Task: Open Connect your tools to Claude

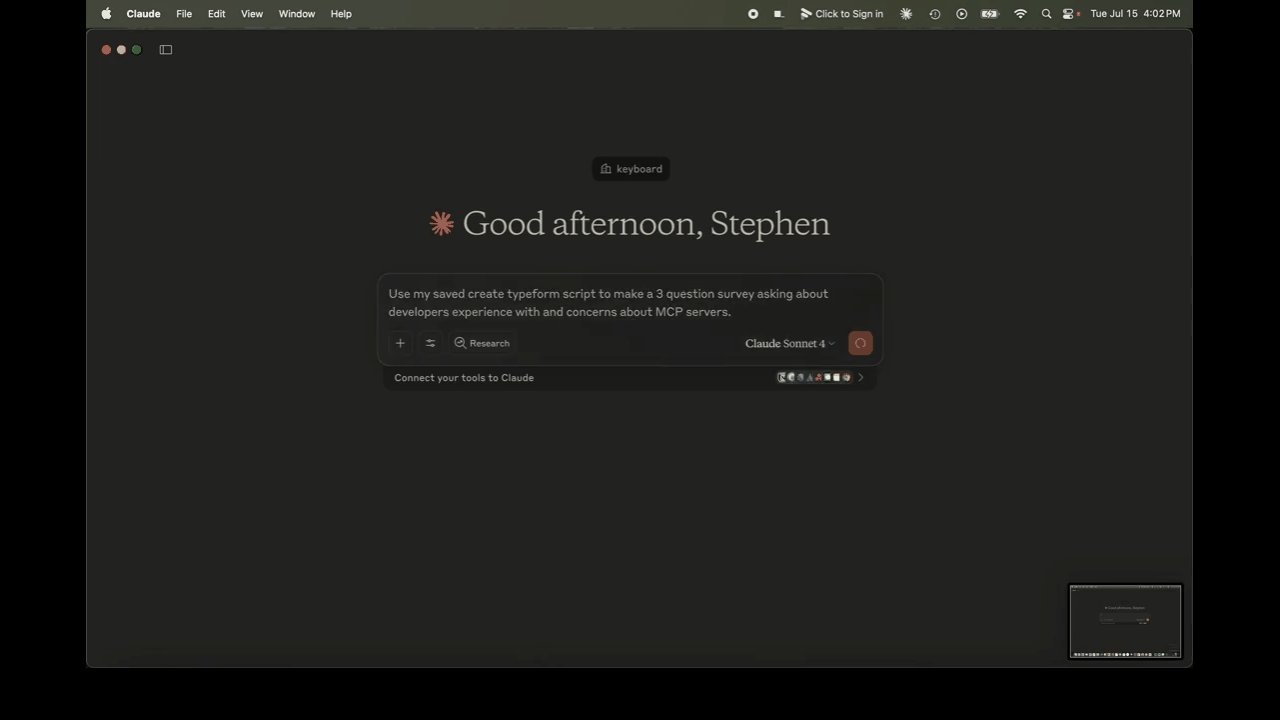Action: tap(463, 377)
